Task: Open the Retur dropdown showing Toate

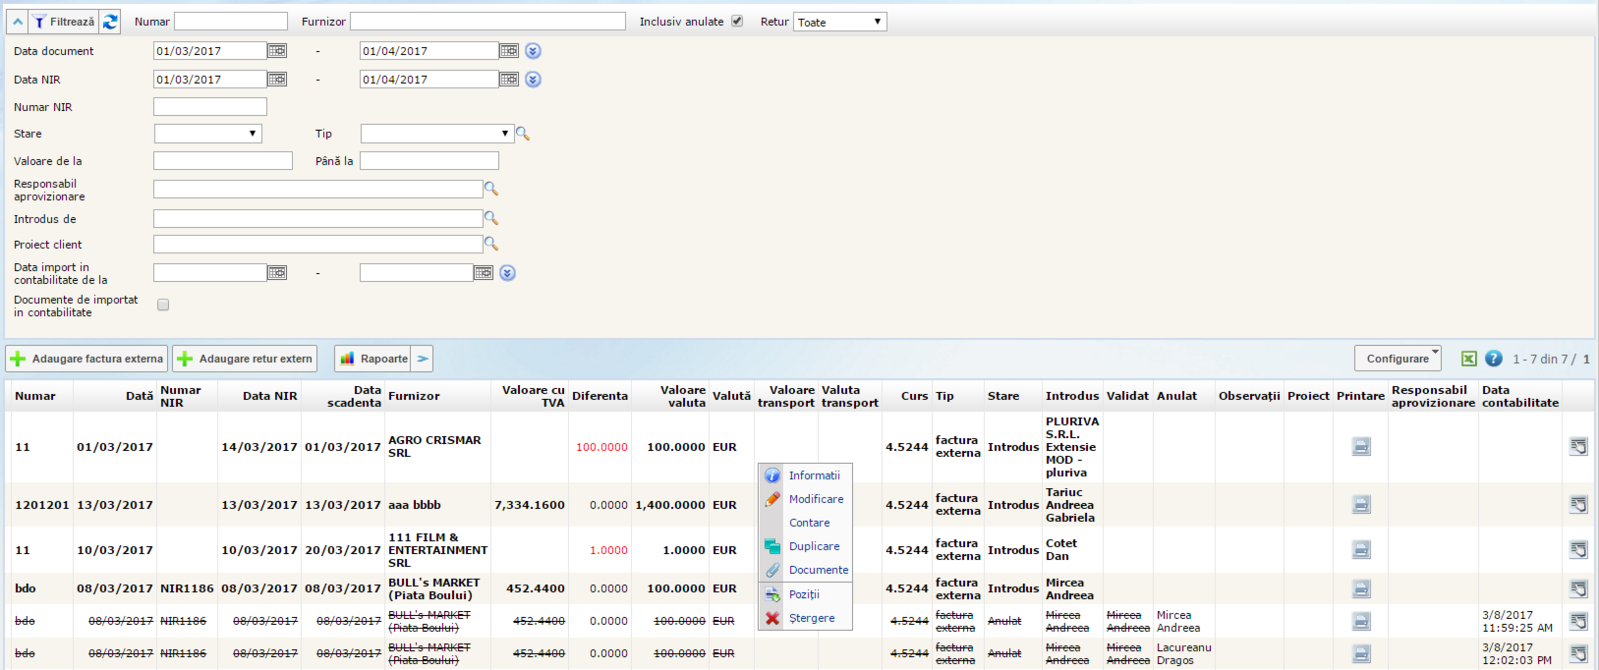Action: pyautogui.click(x=840, y=22)
